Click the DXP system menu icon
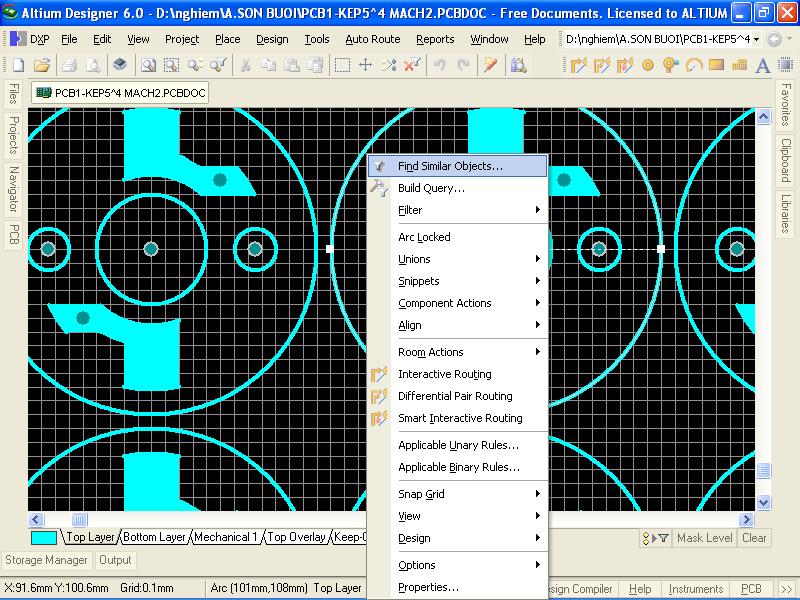This screenshot has height=600, width=800. click(18, 39)
